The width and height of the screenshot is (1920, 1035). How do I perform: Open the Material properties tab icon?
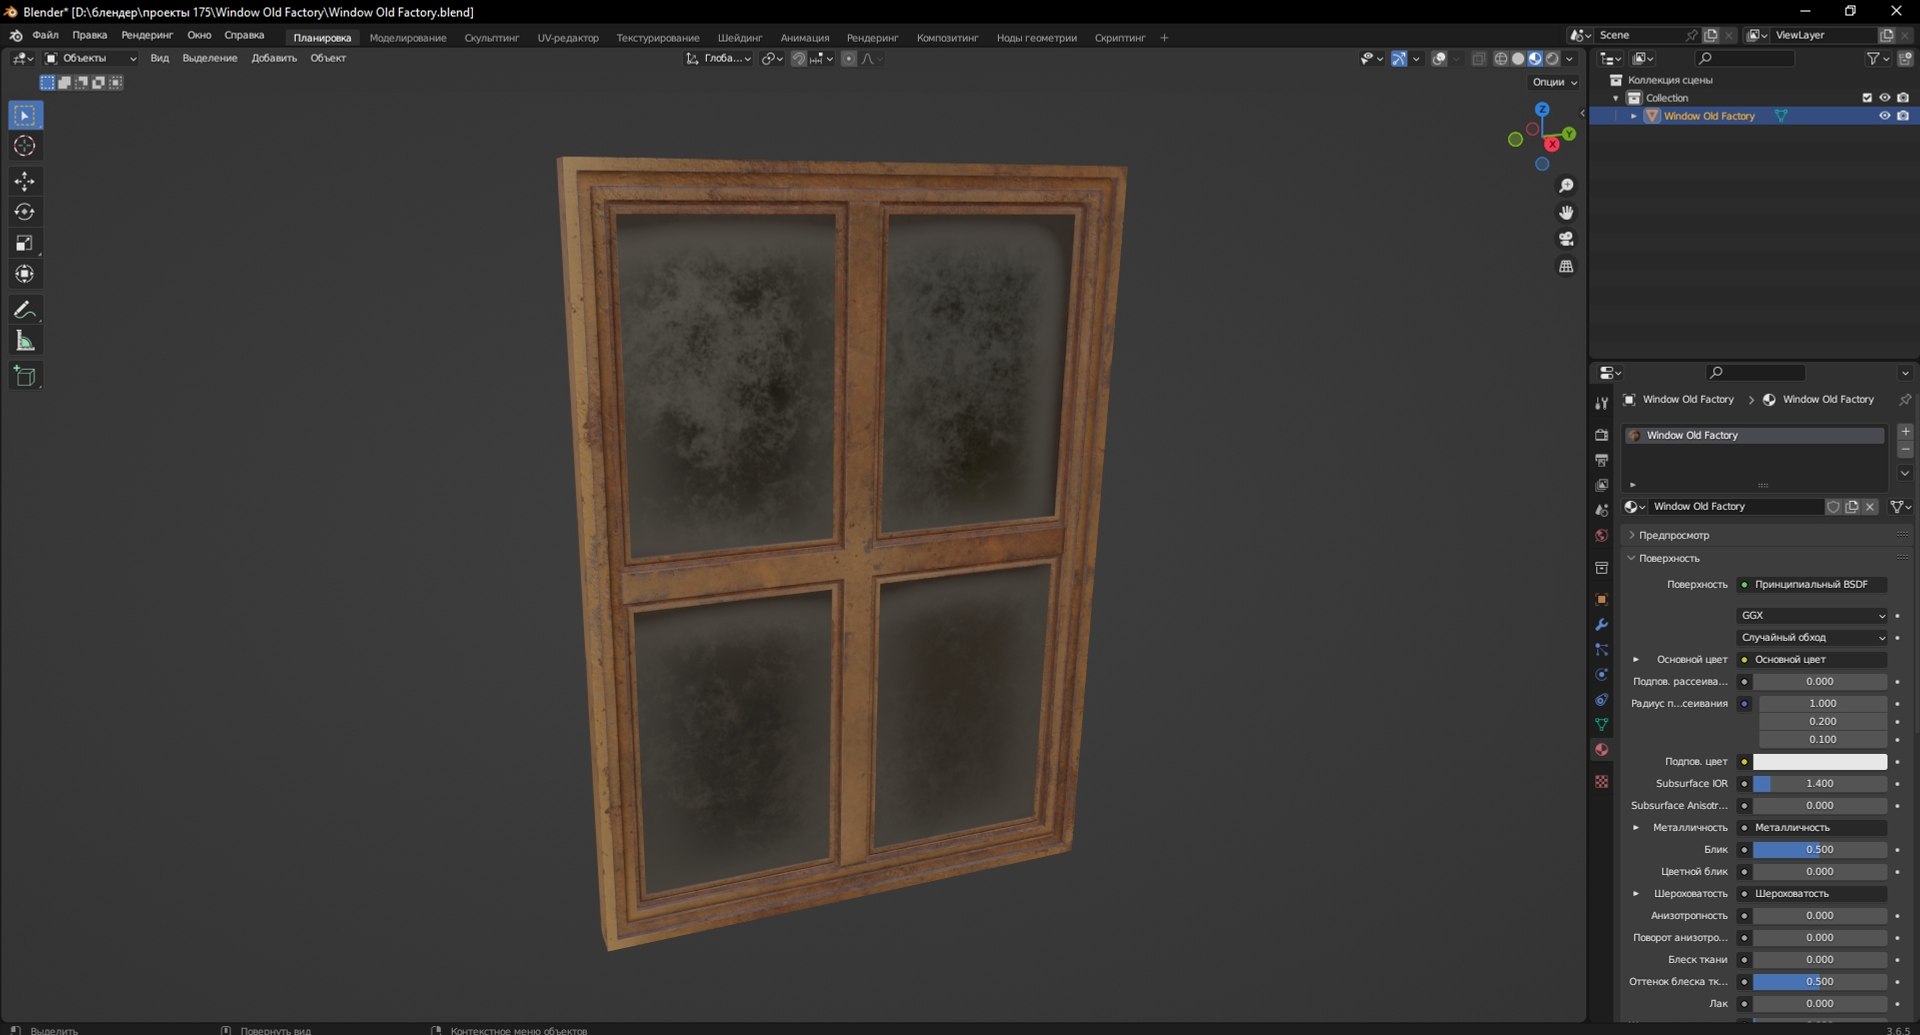(x=1602, y=750)
